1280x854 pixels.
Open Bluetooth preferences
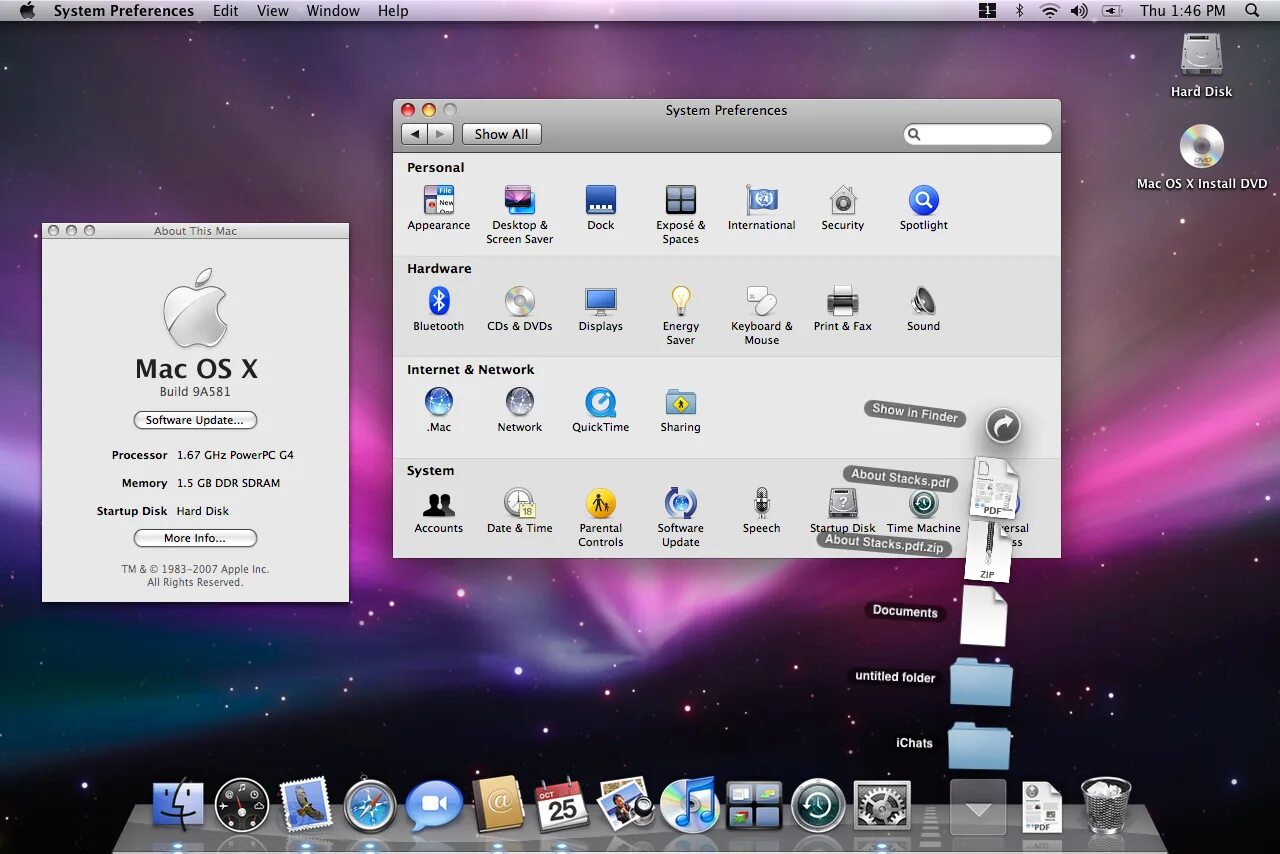pos(439,309)
